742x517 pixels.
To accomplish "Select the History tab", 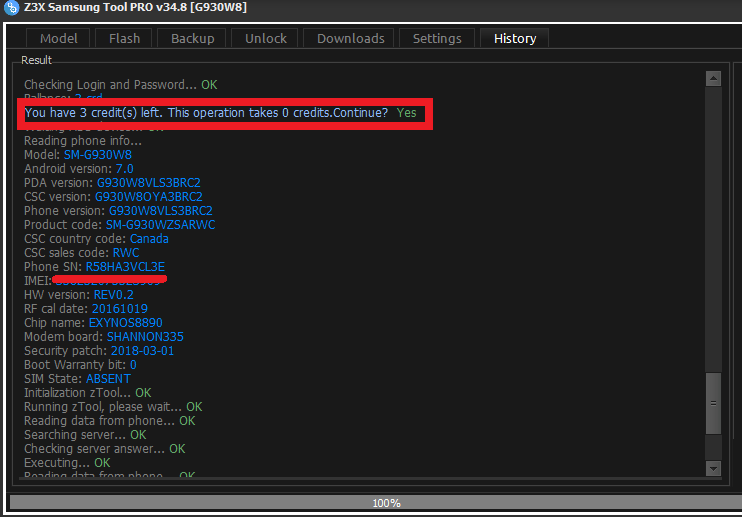I will pyautogui.click(x=514, y=38).
